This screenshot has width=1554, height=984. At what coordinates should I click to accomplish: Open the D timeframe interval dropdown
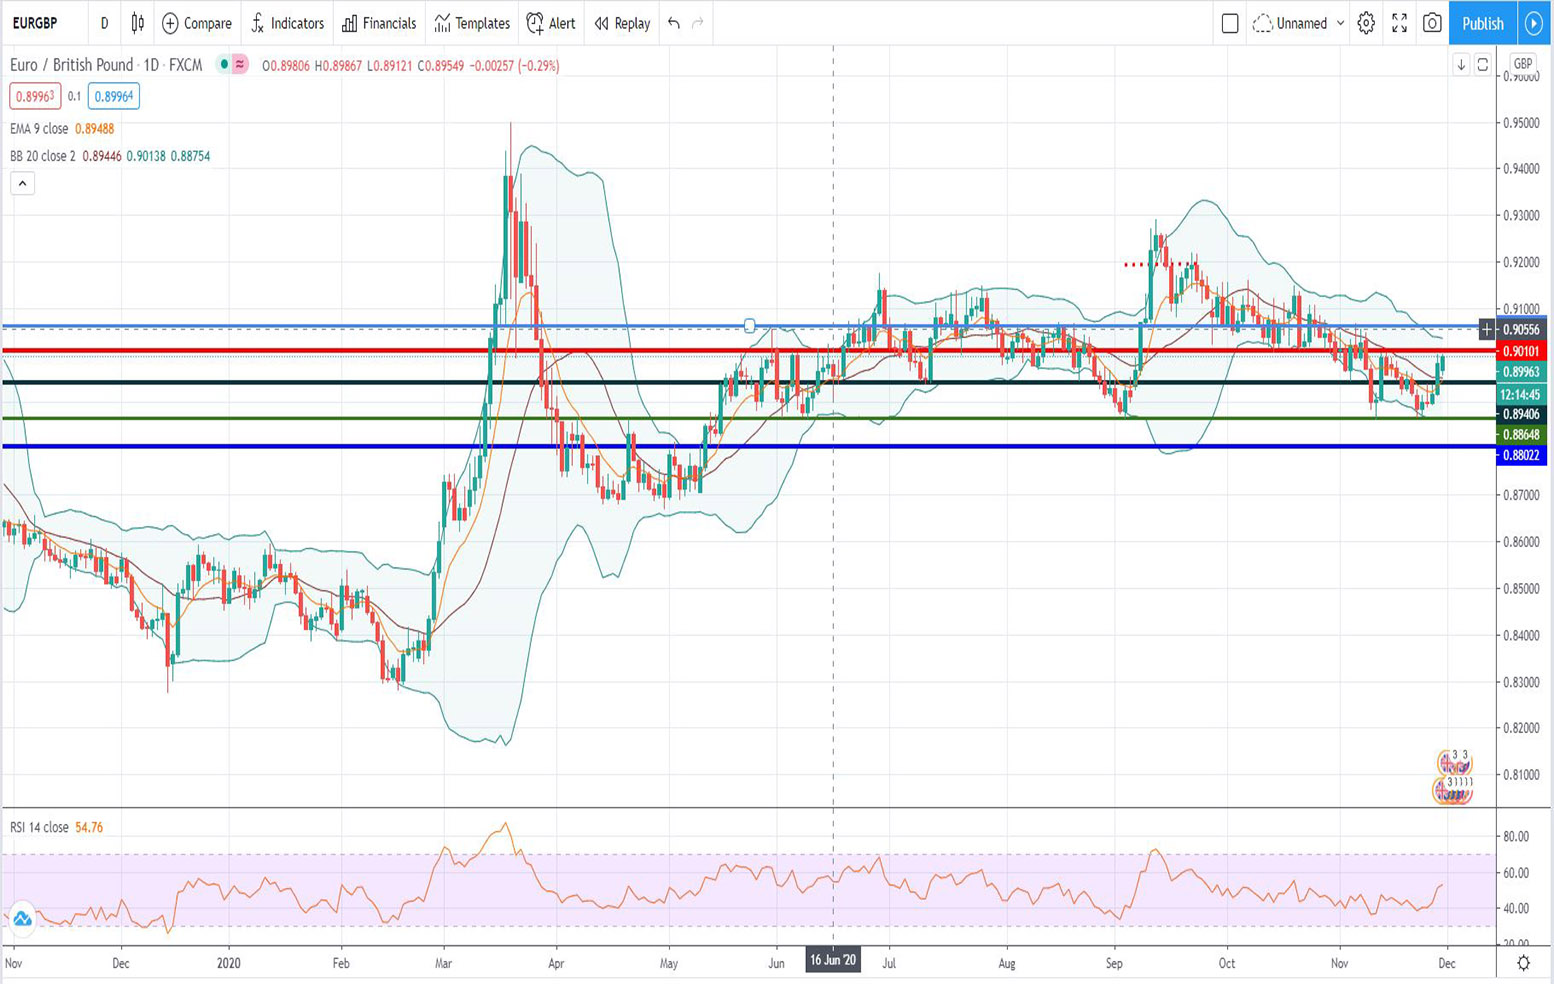(104, 22)
